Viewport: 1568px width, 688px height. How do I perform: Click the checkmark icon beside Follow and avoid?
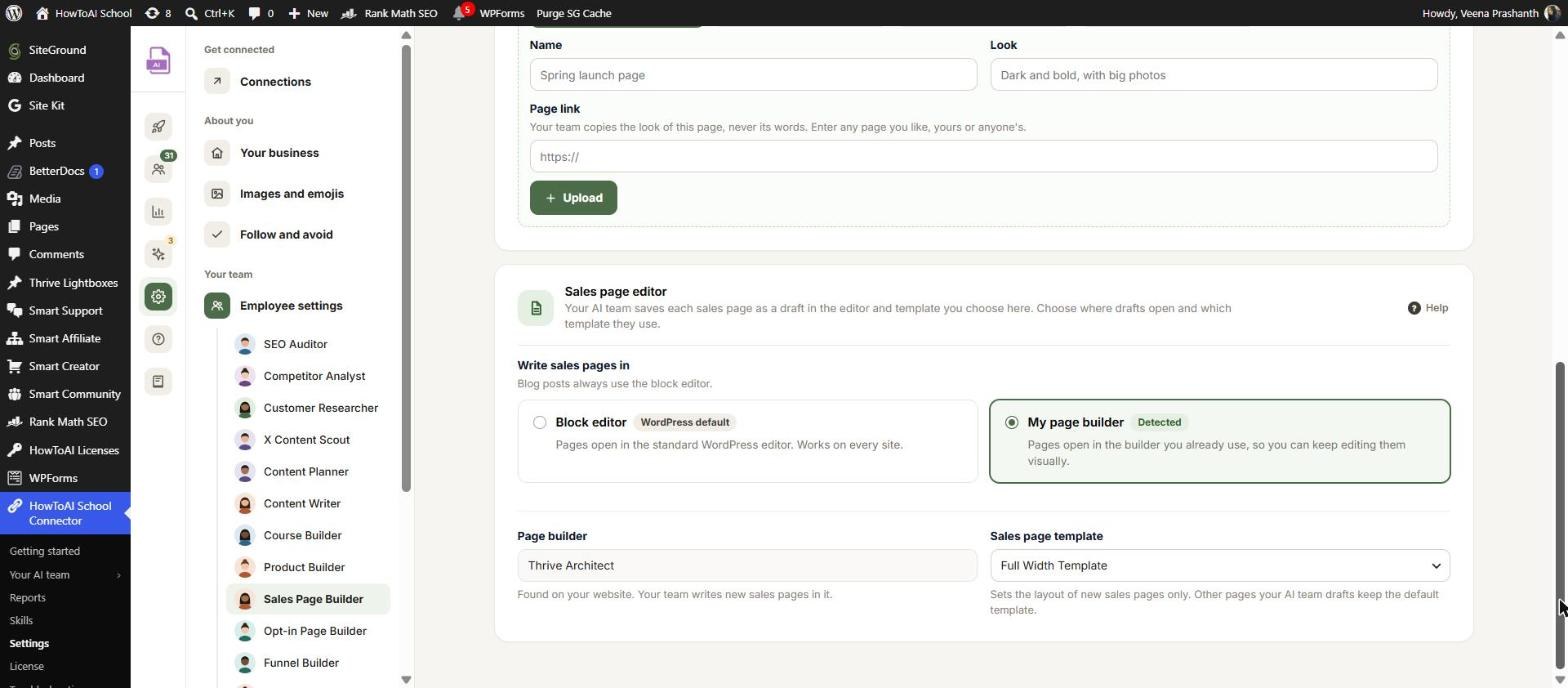[217, 235]
